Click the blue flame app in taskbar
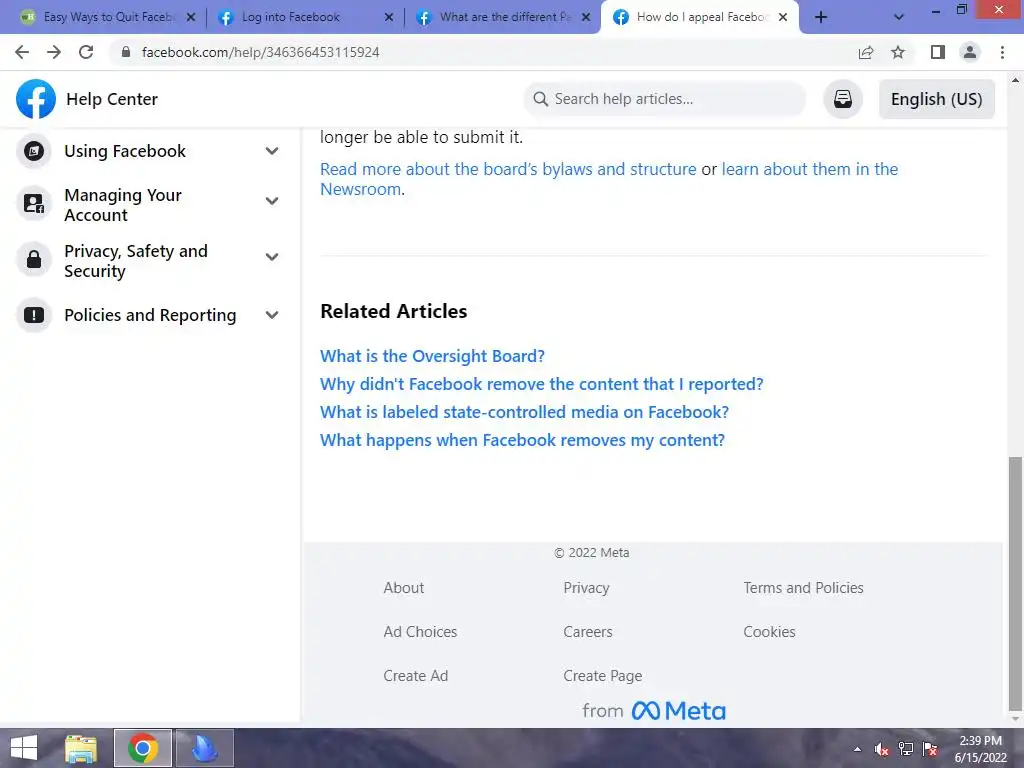The width and height of the screenshot is (1024, 768). [204, 748]
